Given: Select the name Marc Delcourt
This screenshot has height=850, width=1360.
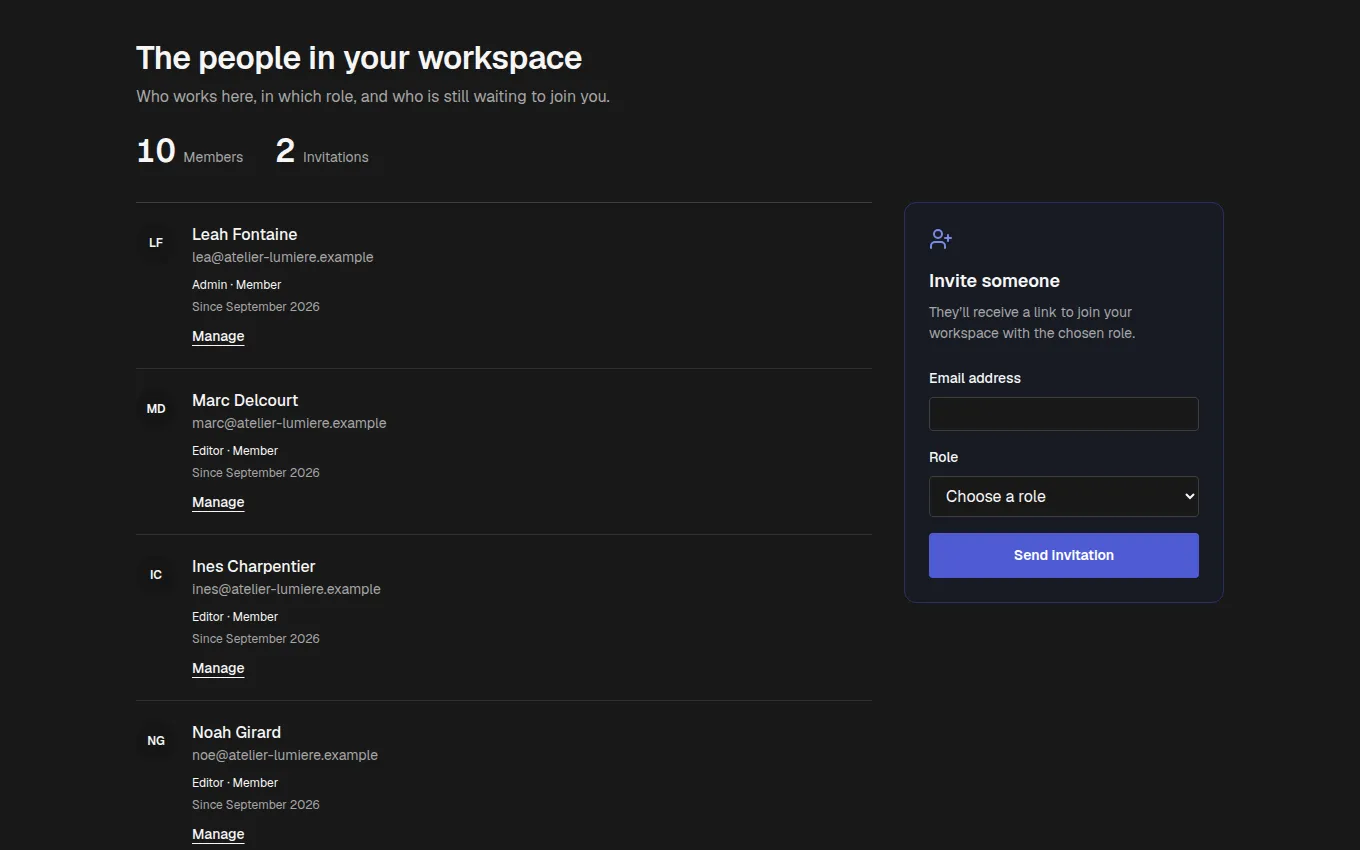Looking at the screenshot, I should [245, 400].
